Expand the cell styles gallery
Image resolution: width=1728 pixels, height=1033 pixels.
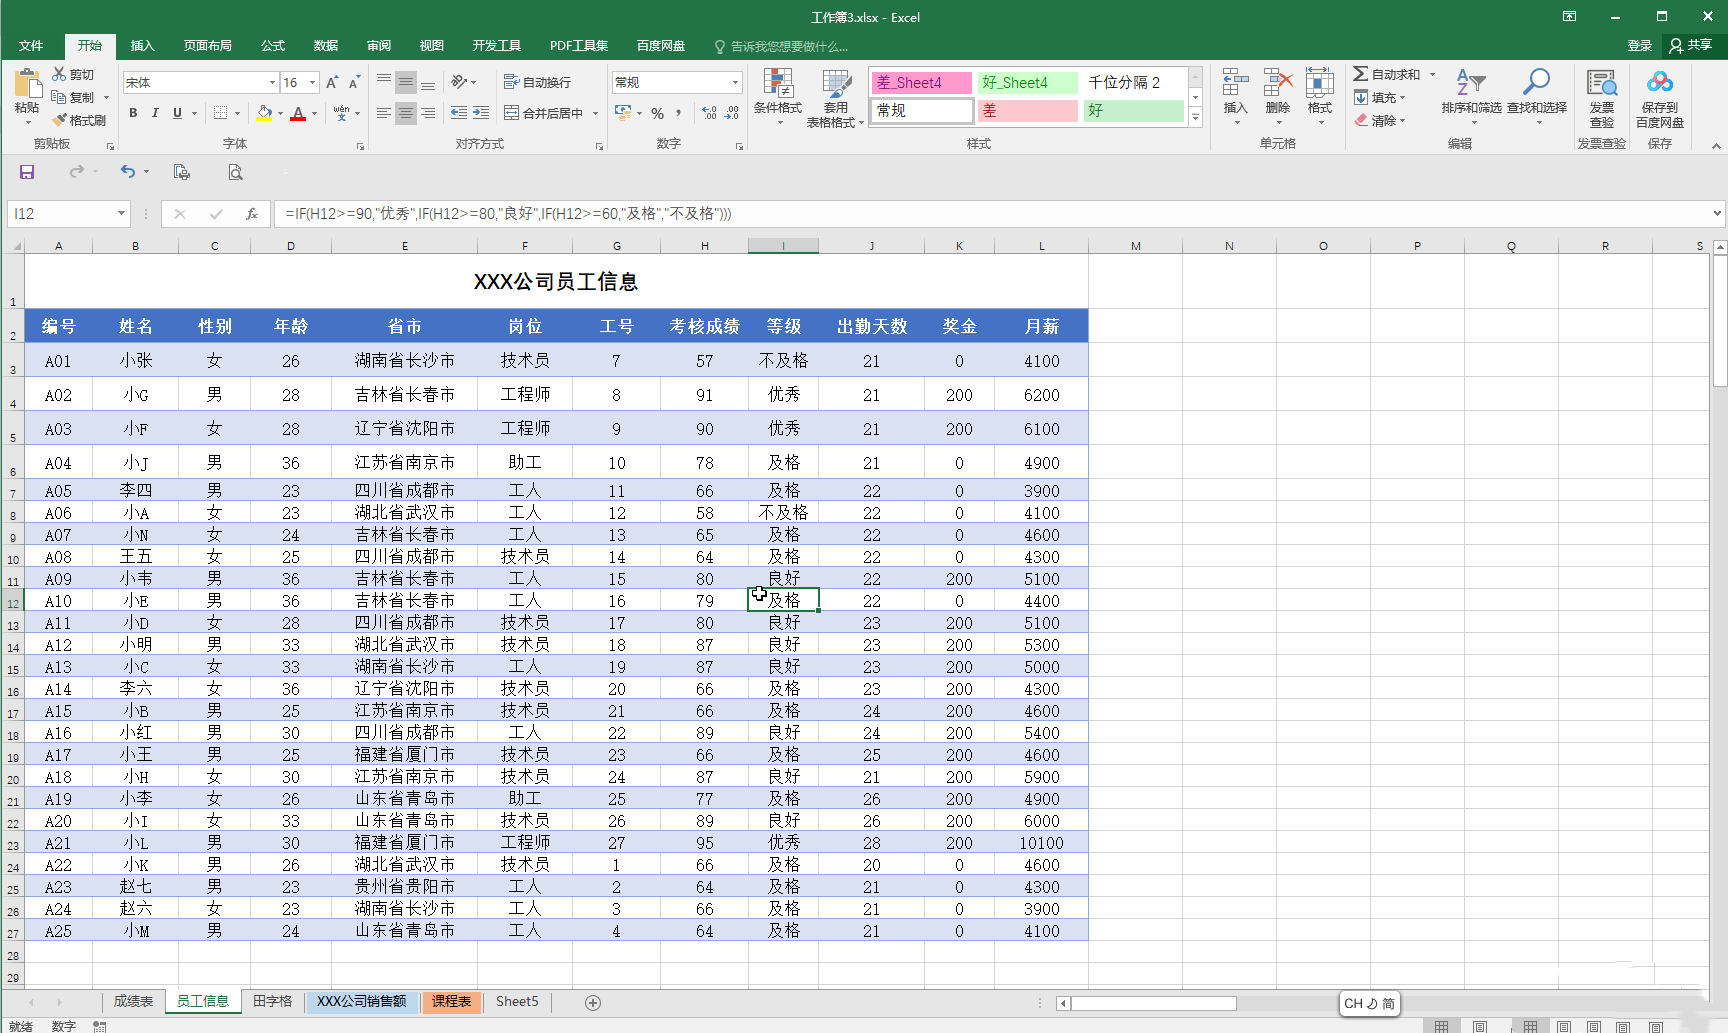coord(1195,117)
